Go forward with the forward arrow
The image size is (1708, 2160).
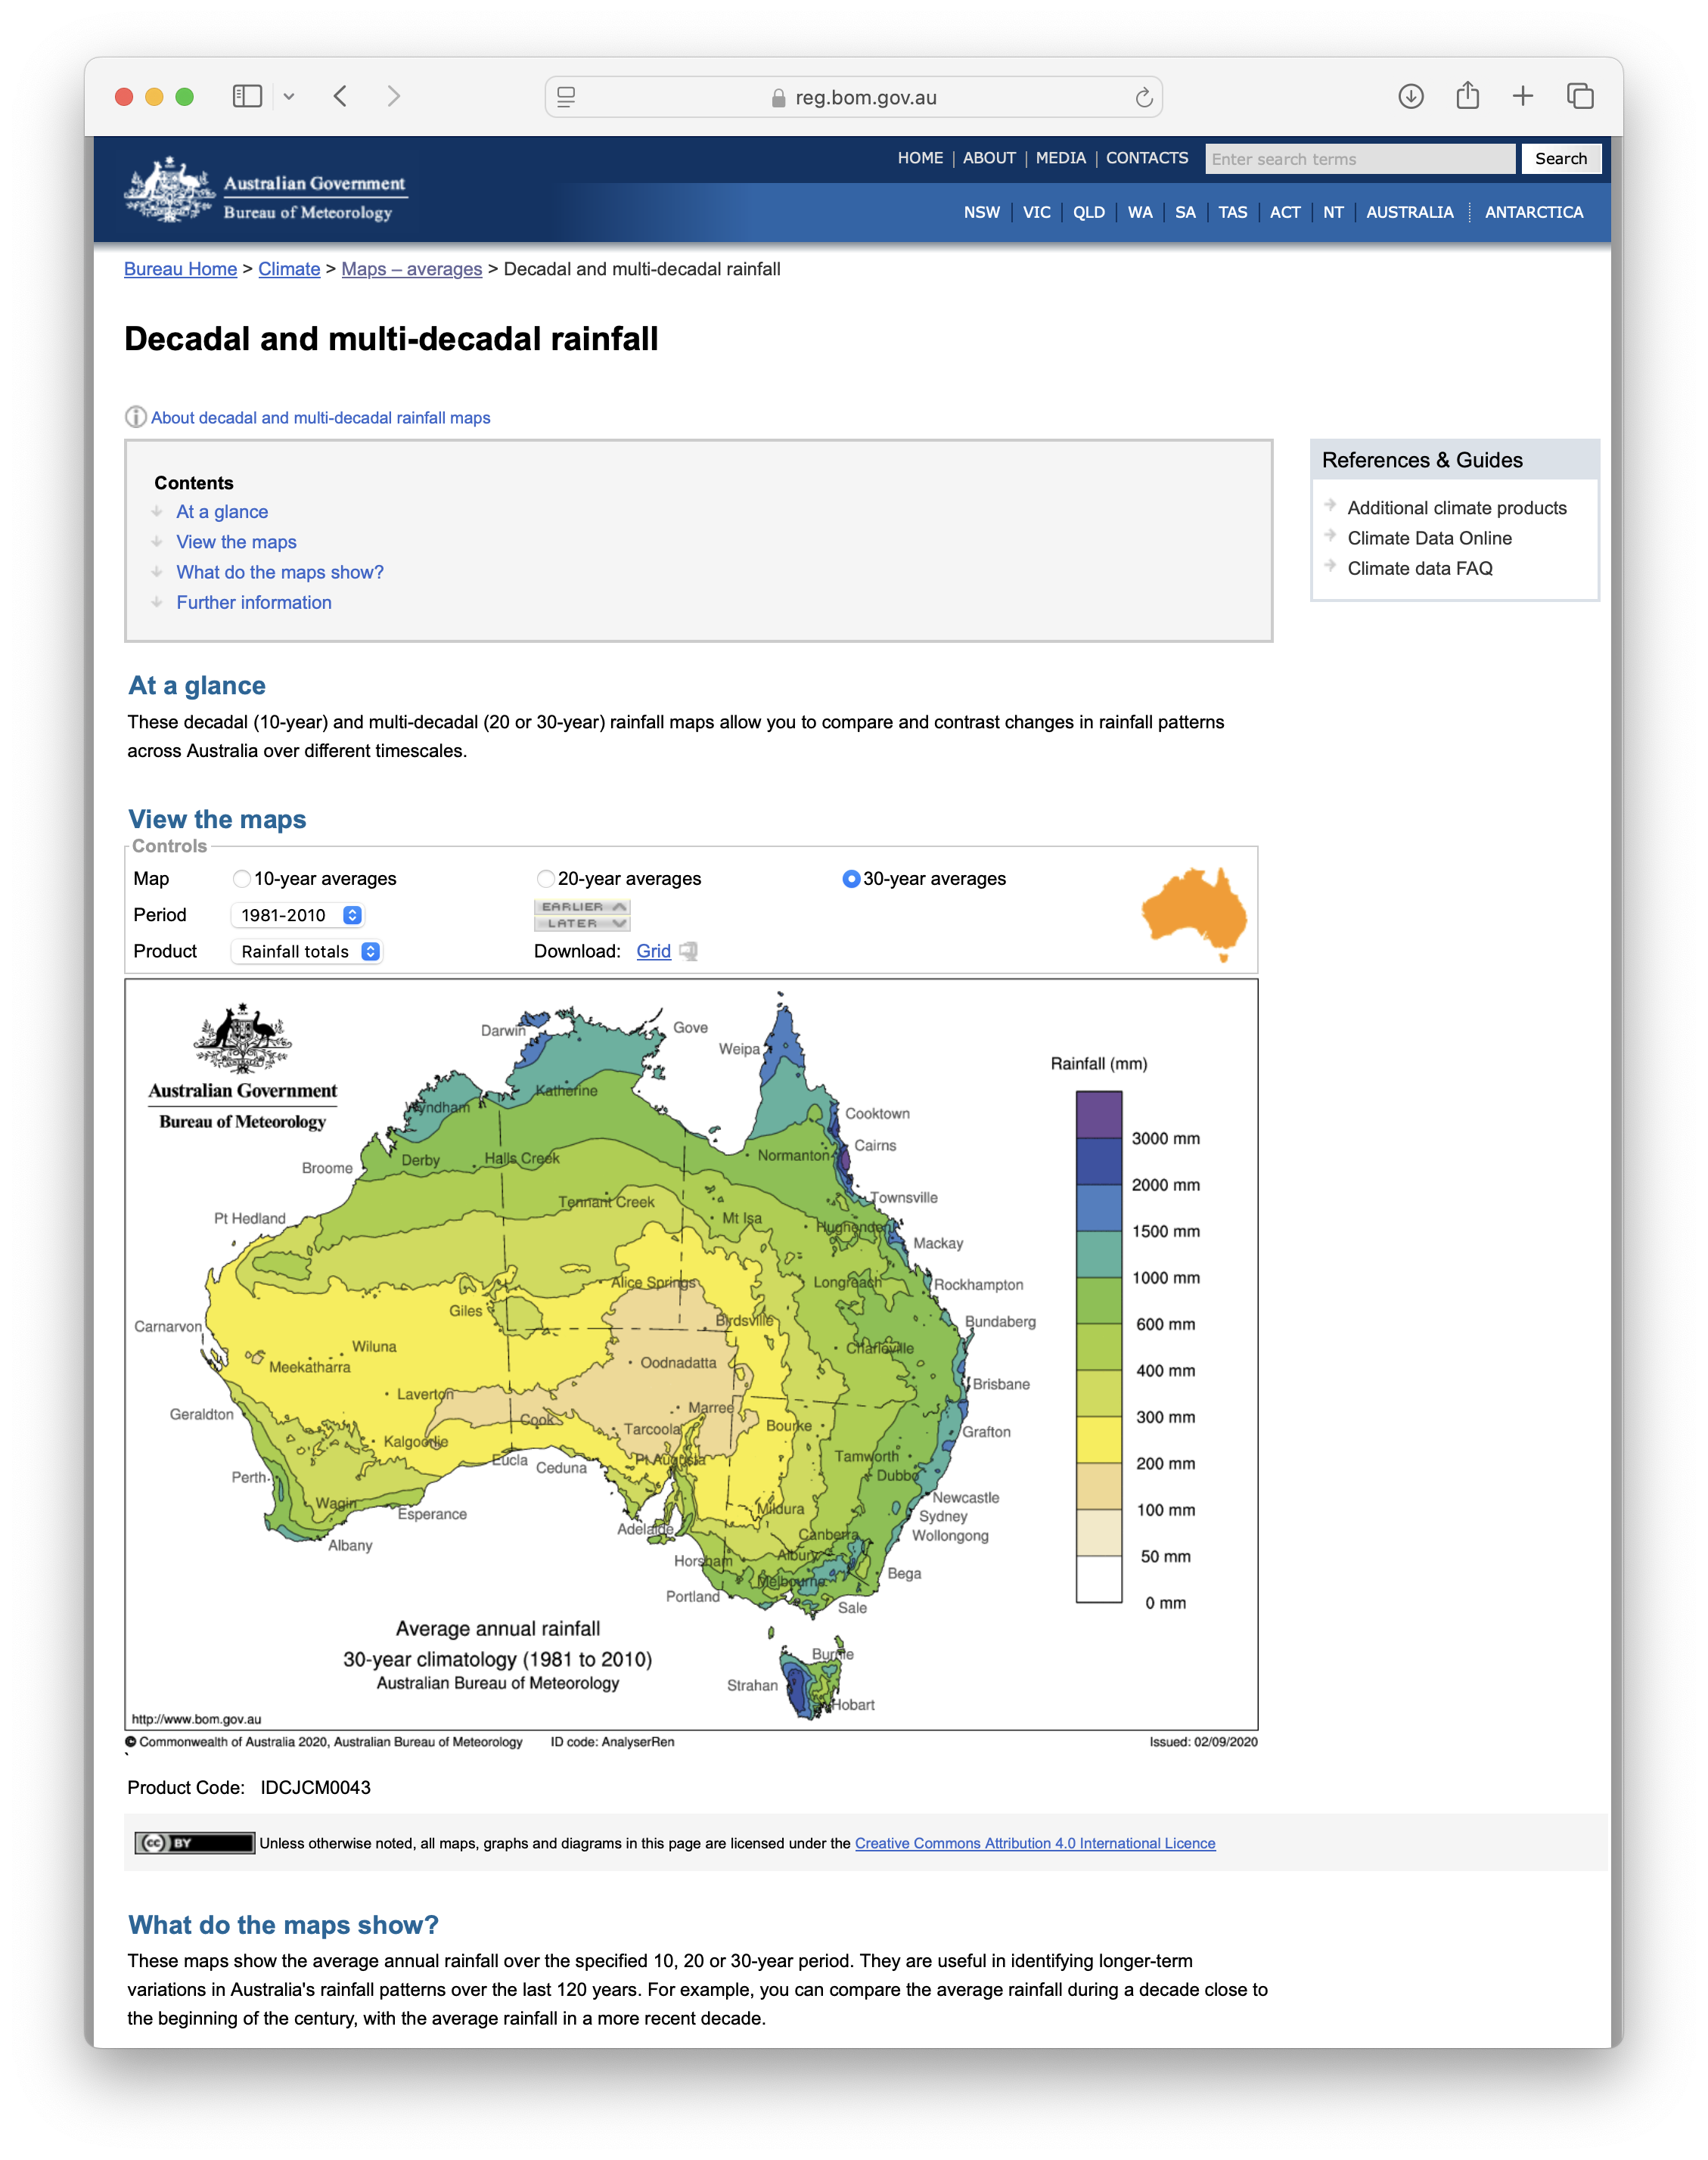(394, 96)
